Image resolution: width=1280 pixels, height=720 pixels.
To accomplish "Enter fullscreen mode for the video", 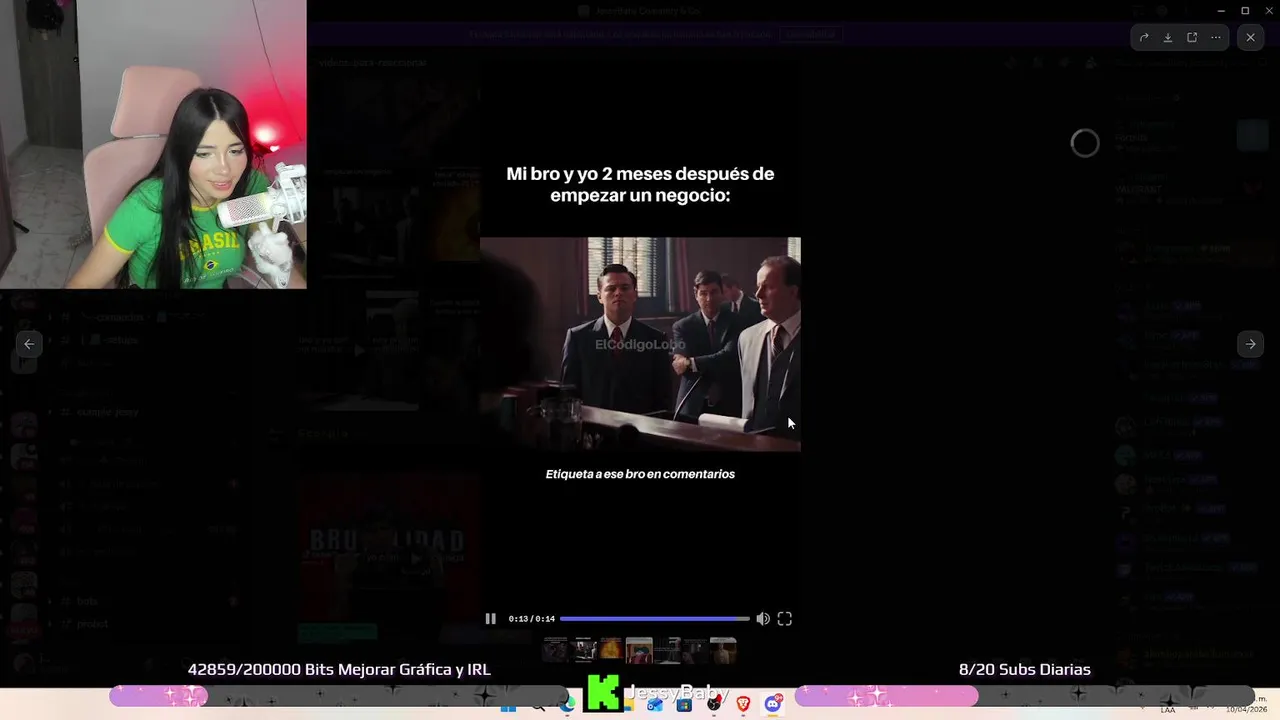I will [x=785, y=619].
